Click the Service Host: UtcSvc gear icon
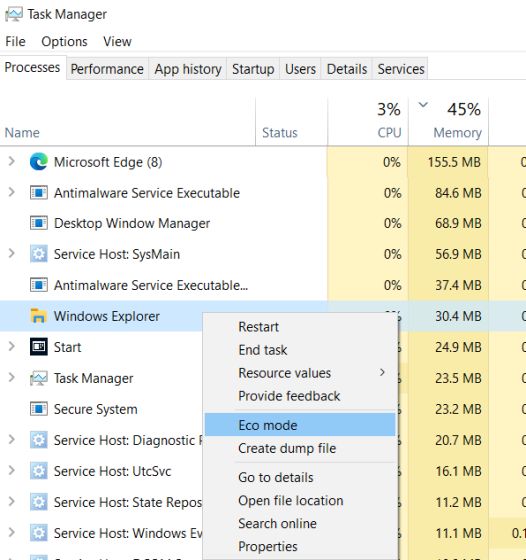This screenshot has height=560, width=526. tap(39, 471)
